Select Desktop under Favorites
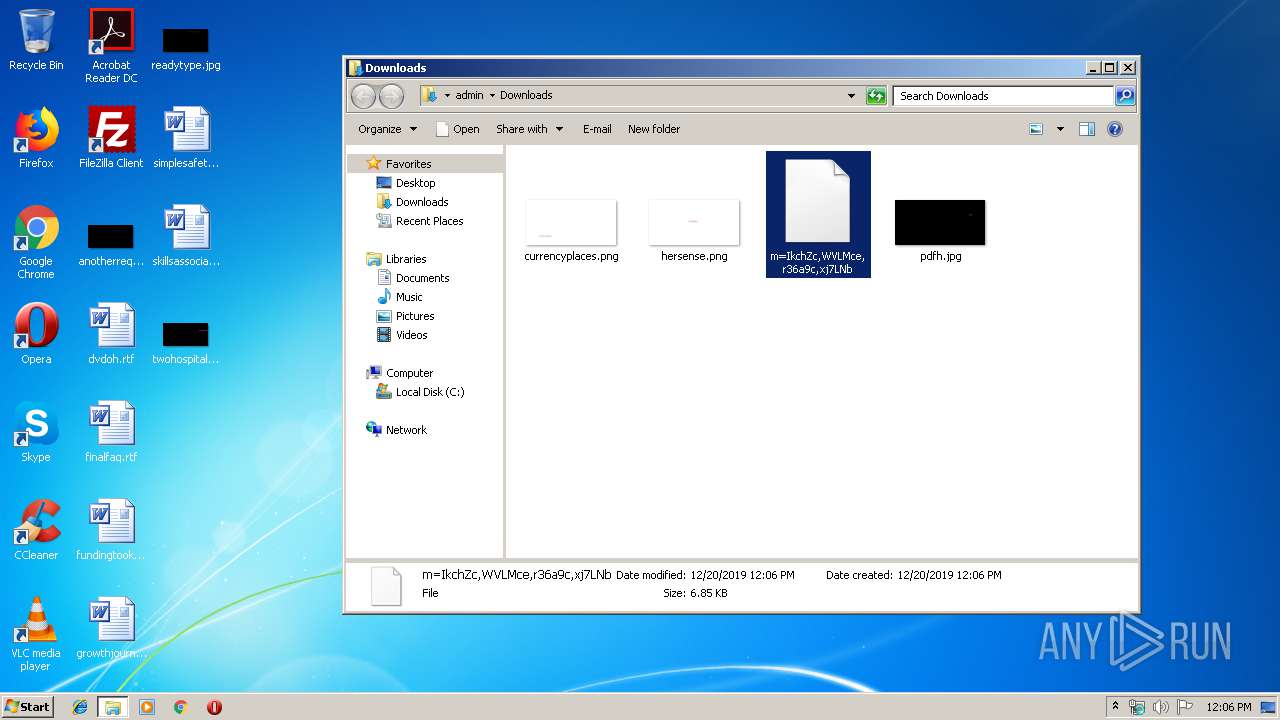Viewport: 1280px width, 720px height. (415, 183)
